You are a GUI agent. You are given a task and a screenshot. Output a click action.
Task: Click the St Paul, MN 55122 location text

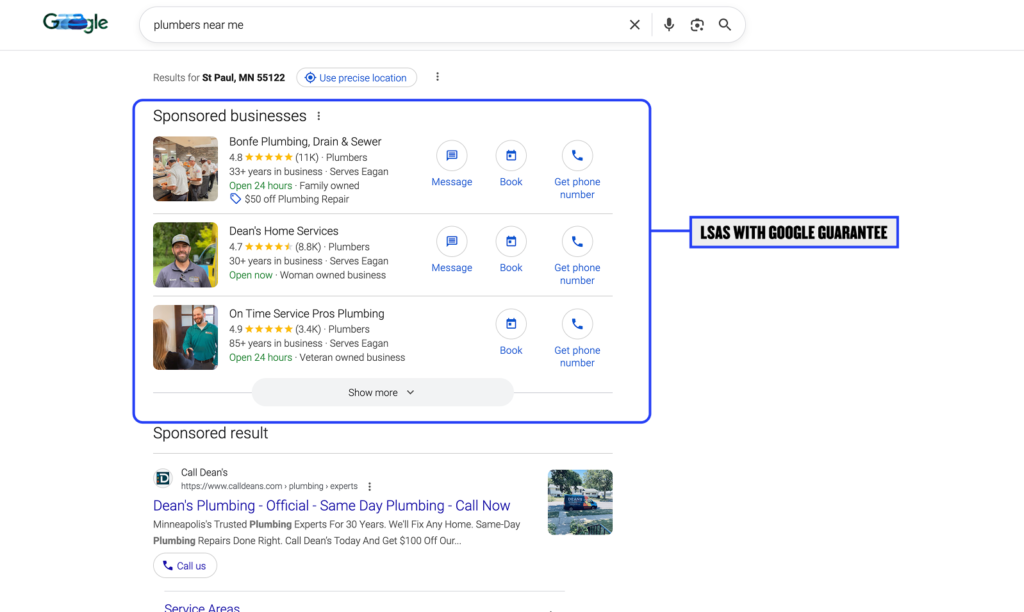pyautogui.click(x=244, y=78)
